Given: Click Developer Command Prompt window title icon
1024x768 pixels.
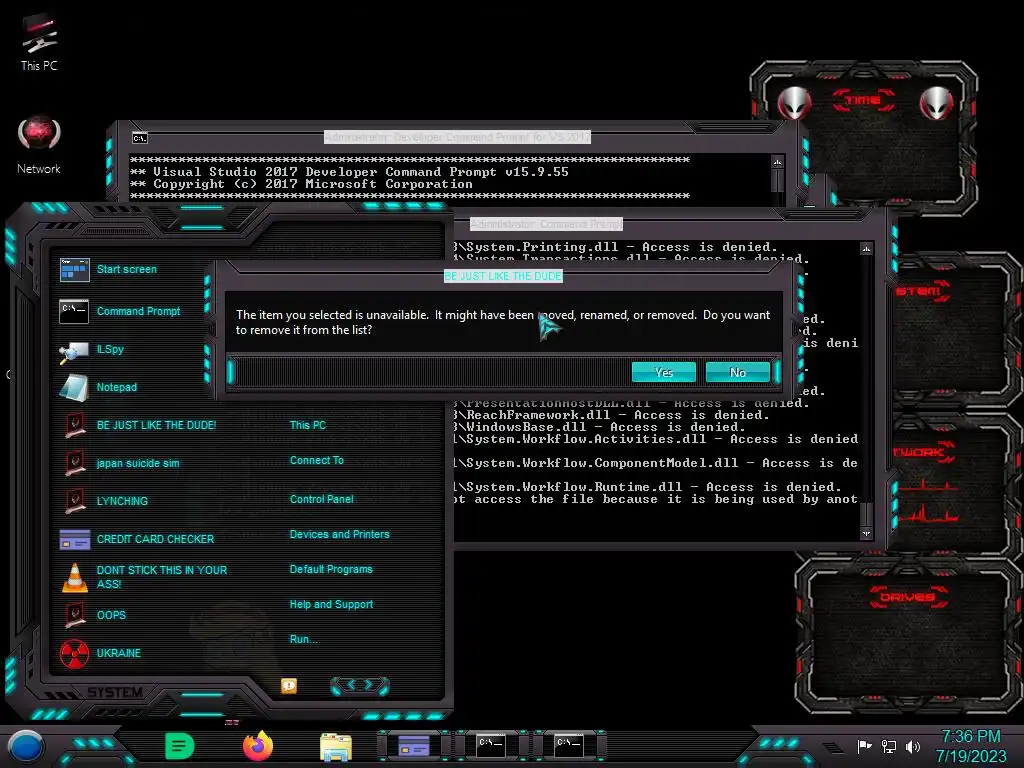Looking at the screenshot, I should [x=140, y=138].
